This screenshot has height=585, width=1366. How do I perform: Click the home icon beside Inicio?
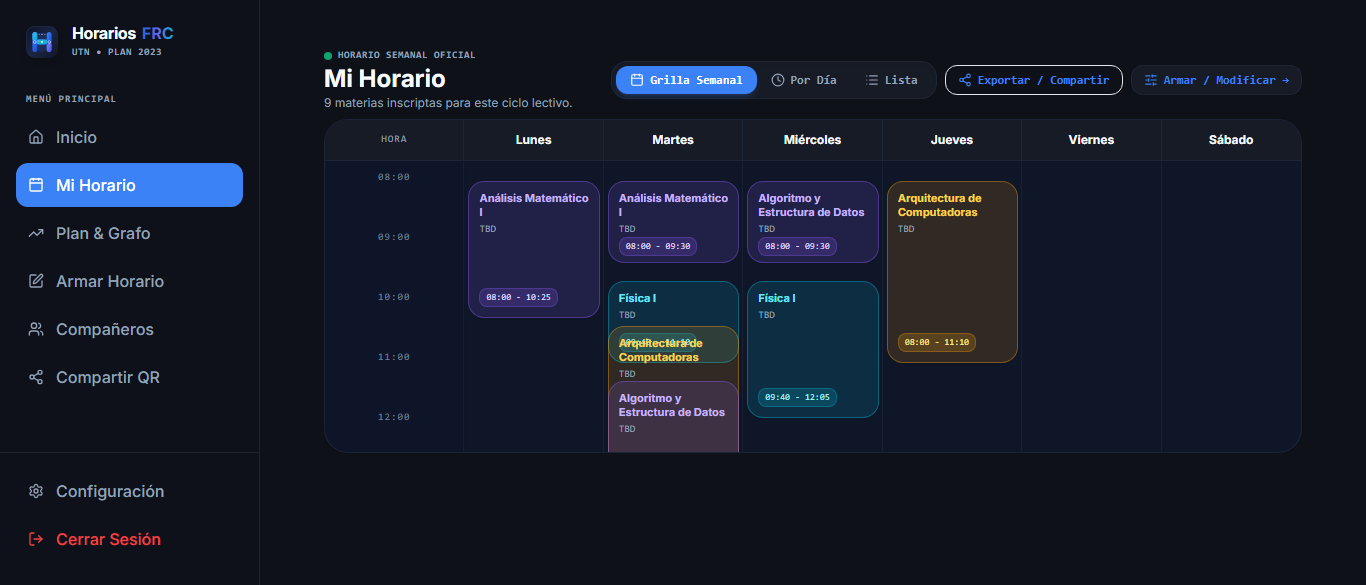[x=36, y=137]
